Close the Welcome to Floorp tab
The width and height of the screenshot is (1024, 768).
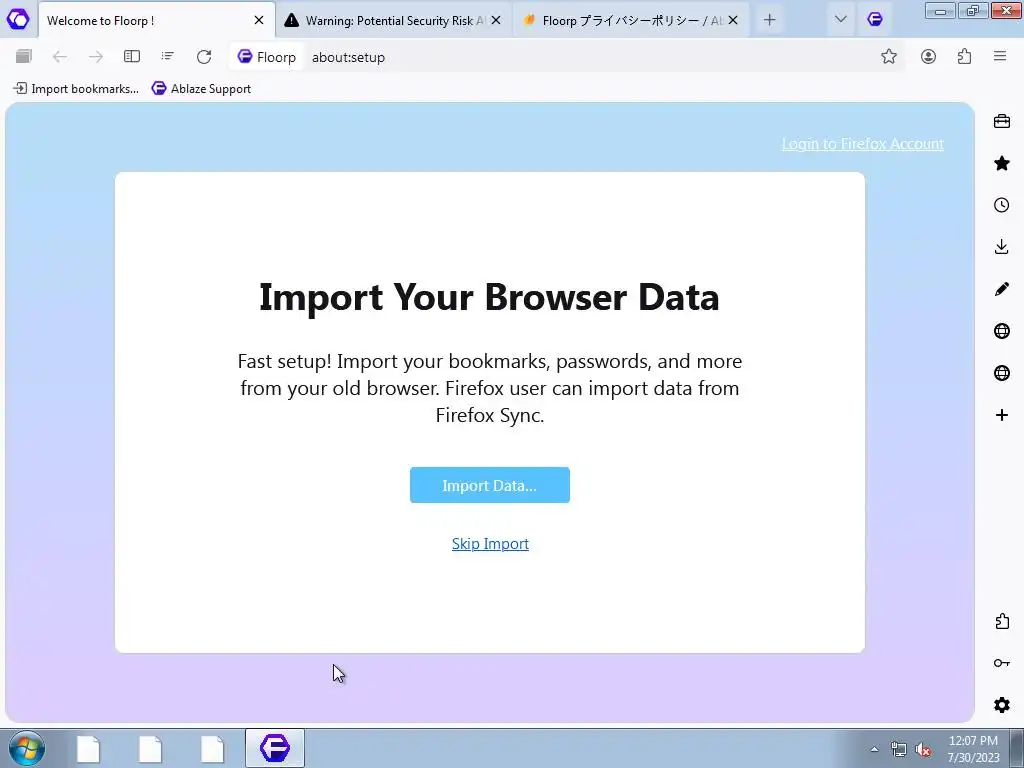(259, 20)
